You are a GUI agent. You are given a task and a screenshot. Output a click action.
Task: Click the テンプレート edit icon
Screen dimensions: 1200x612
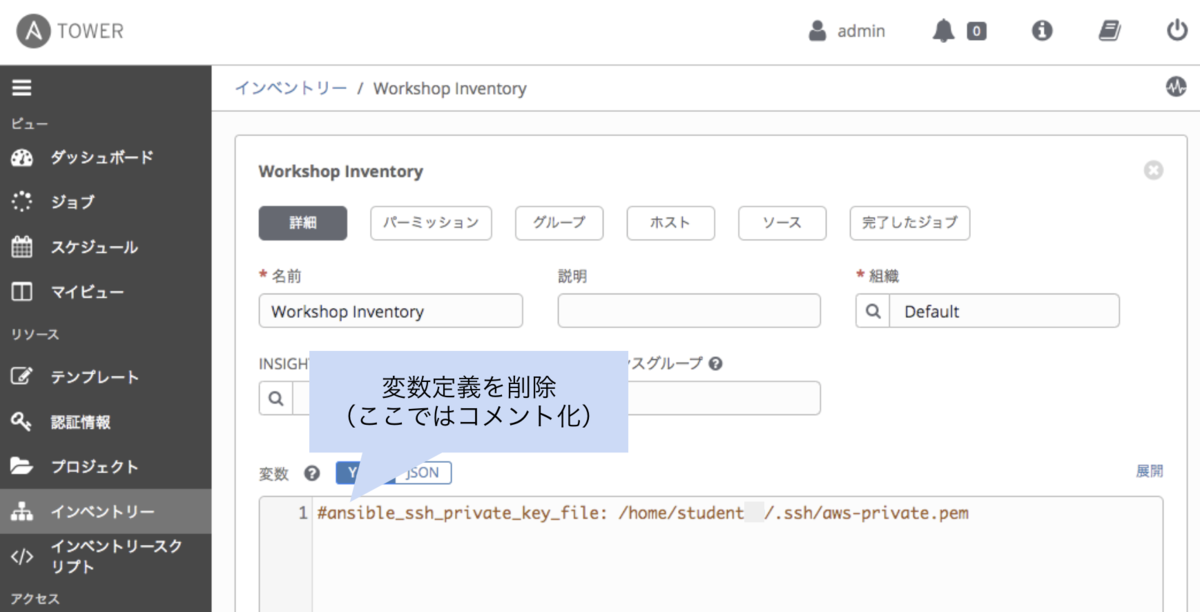[22, 377]
